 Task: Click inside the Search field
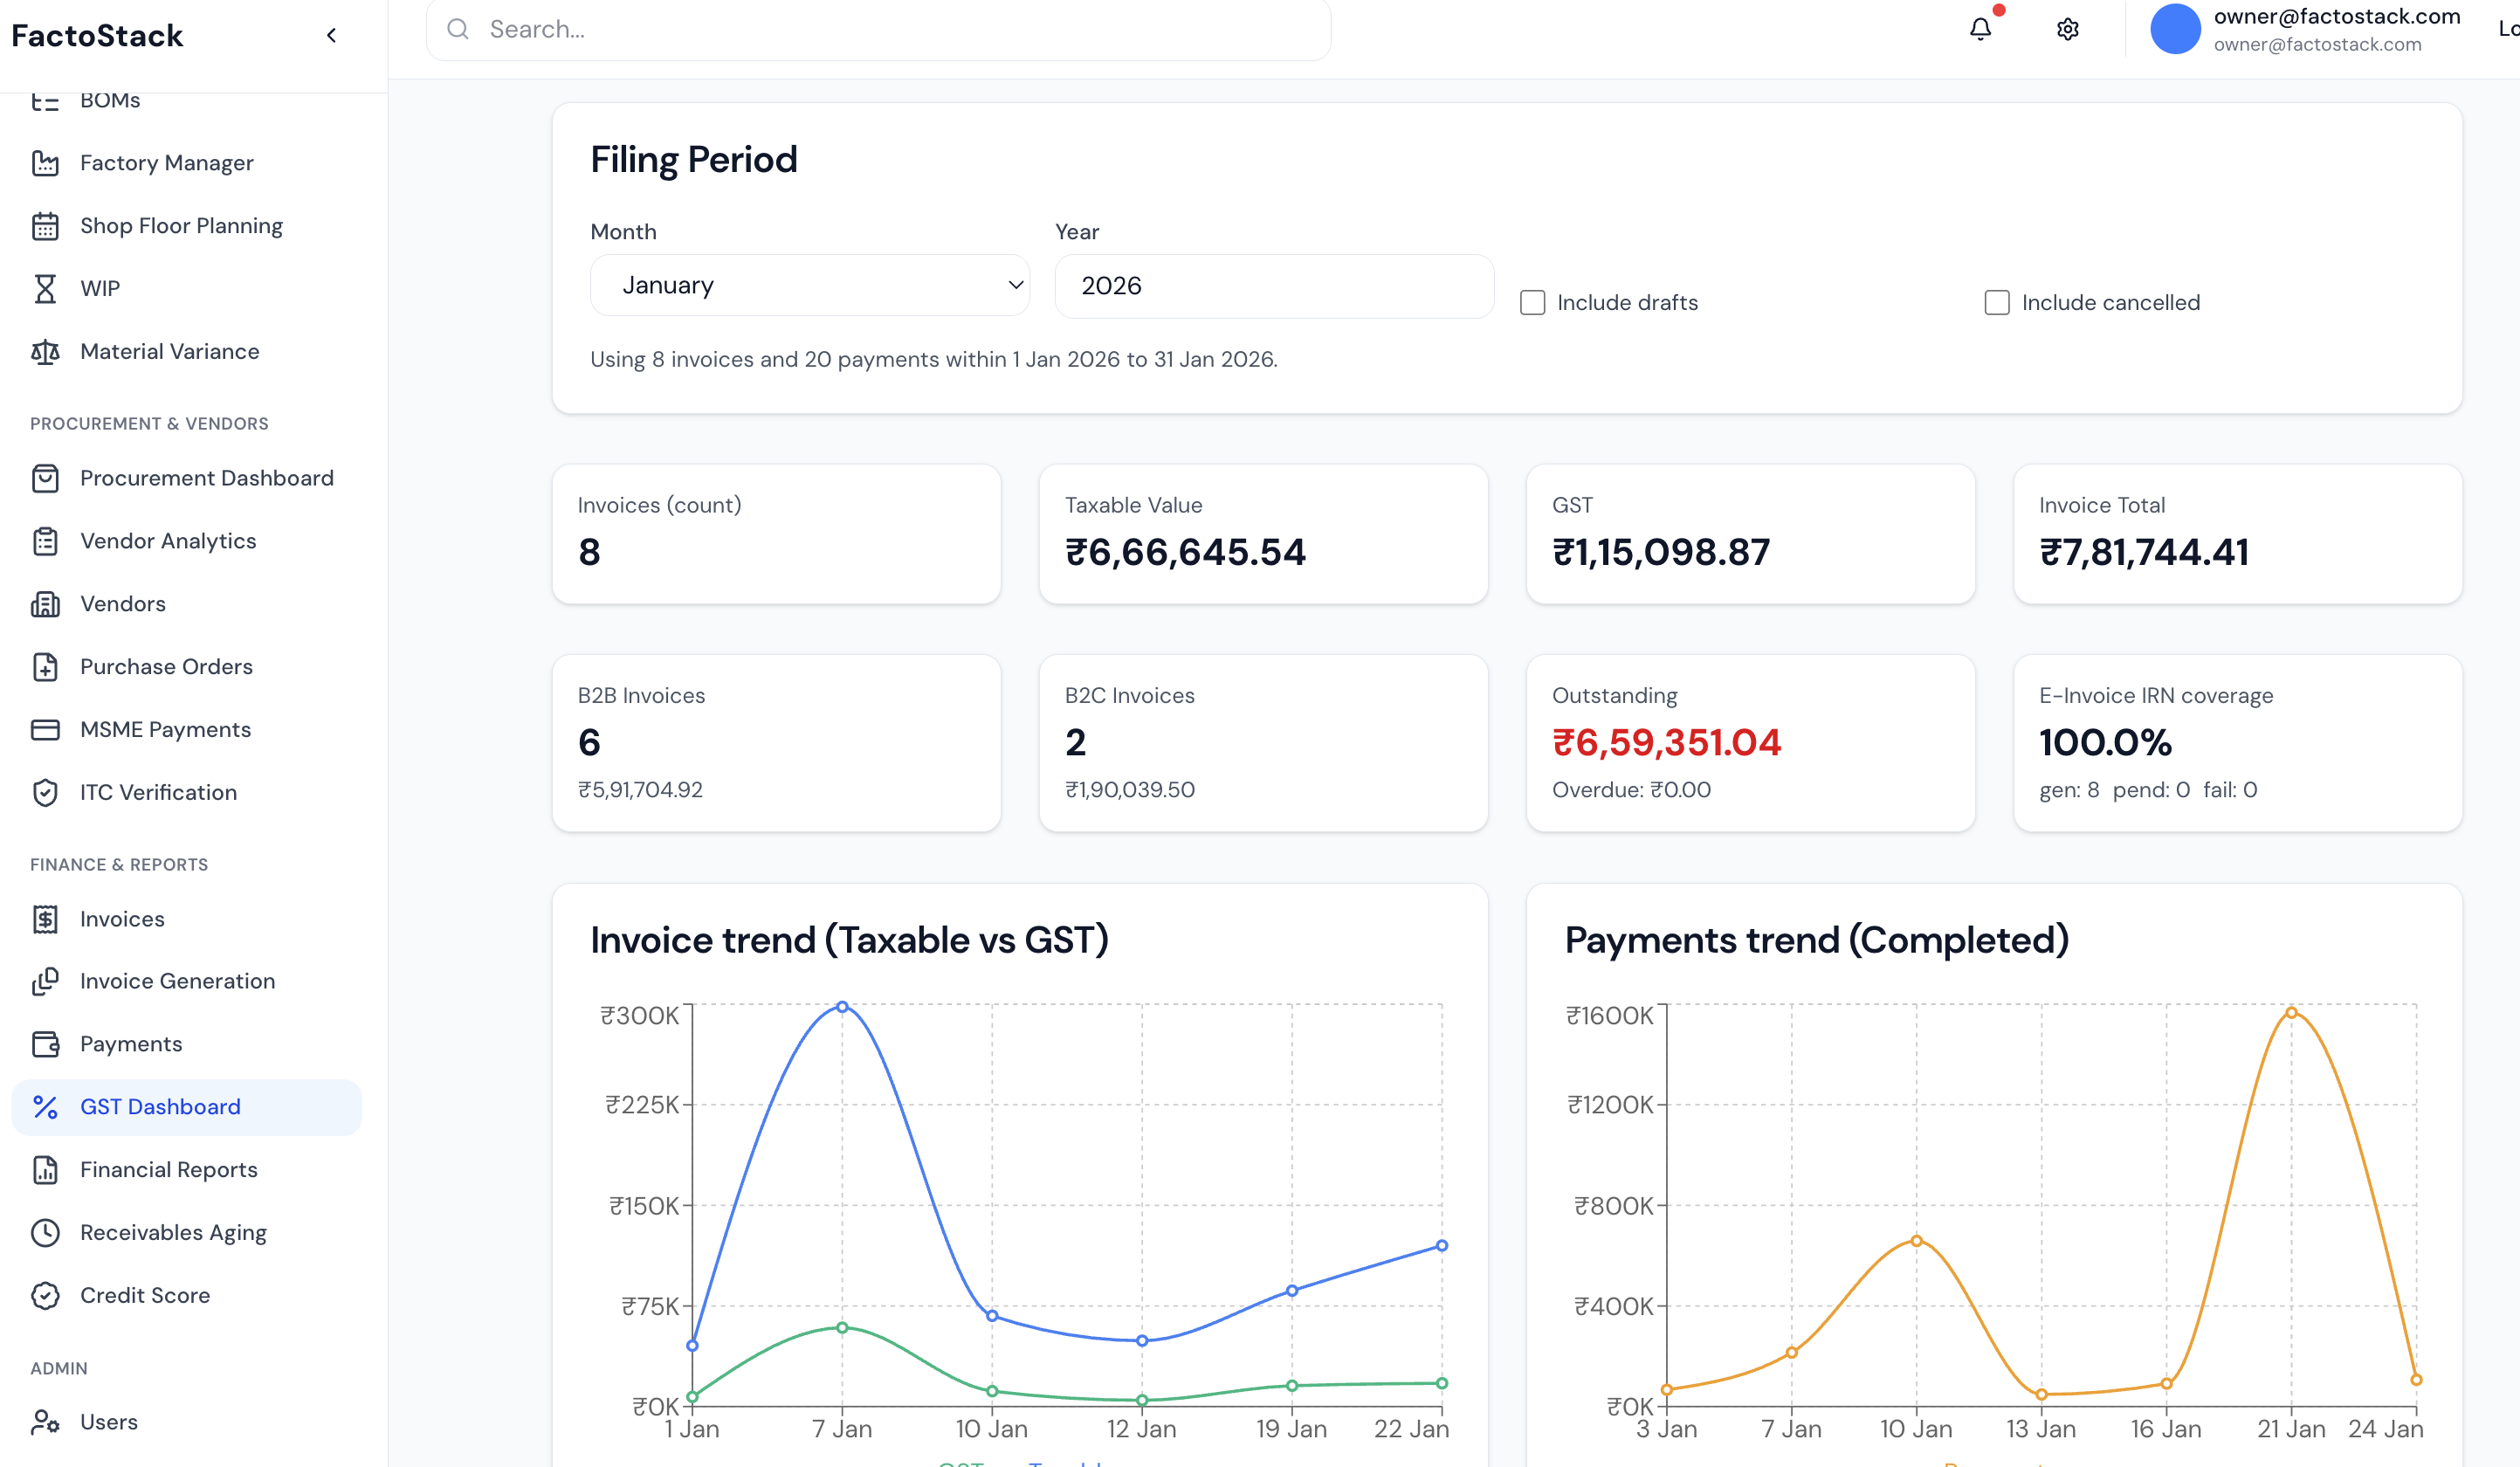coord(877,29)
